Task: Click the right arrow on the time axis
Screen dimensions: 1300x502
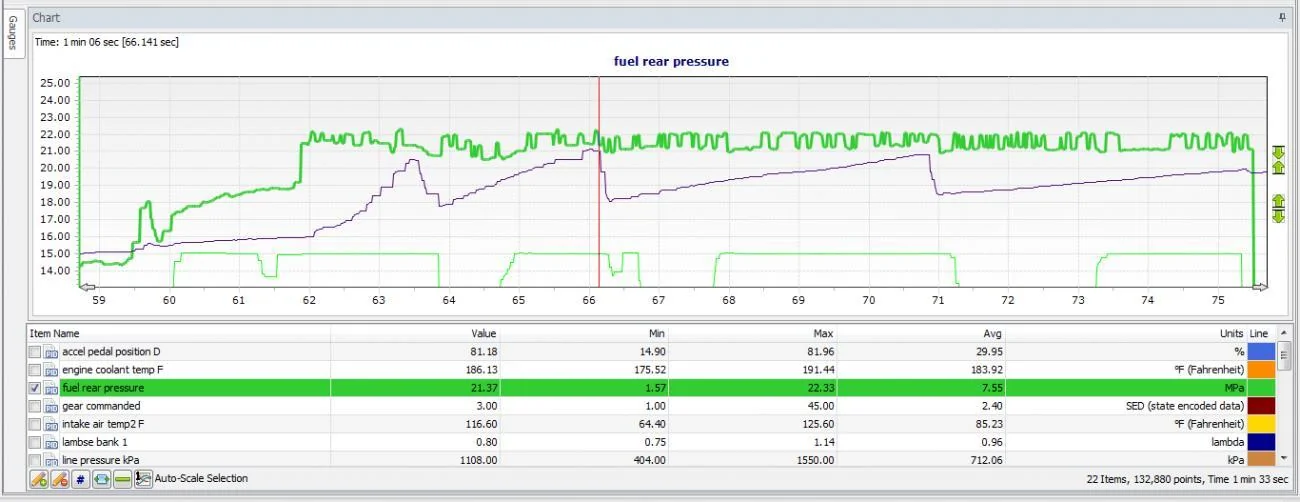Action: 1261,287
